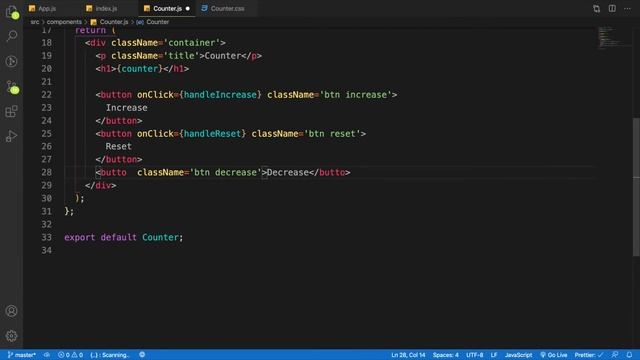Open the Search view in activity bar
This screenshot has width=640, height=360.
pos(11,36)
